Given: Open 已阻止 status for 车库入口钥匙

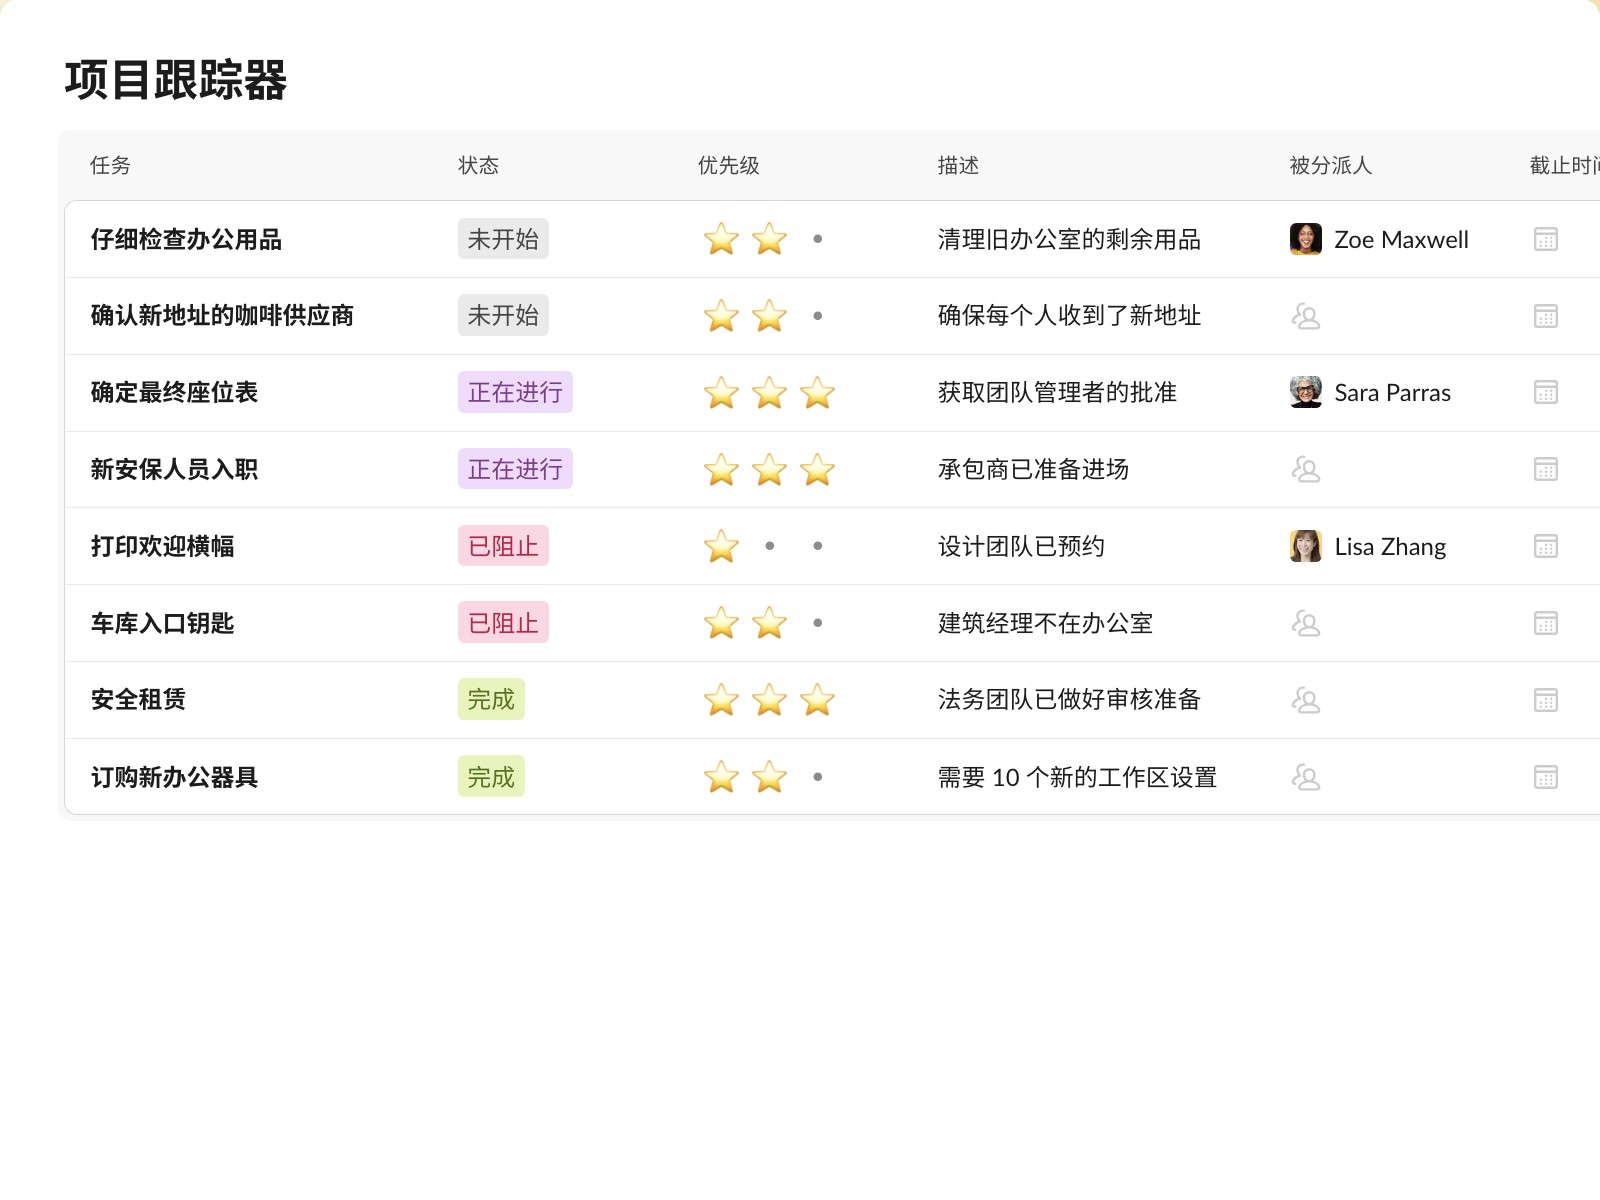Looking at the screenshot, I should pos(503,623).
